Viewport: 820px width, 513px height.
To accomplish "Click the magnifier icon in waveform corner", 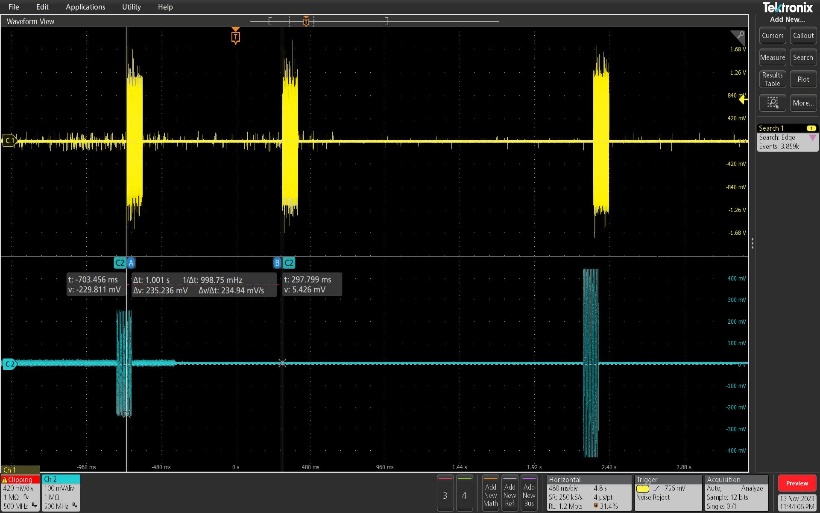I will (x=741, y=35).
